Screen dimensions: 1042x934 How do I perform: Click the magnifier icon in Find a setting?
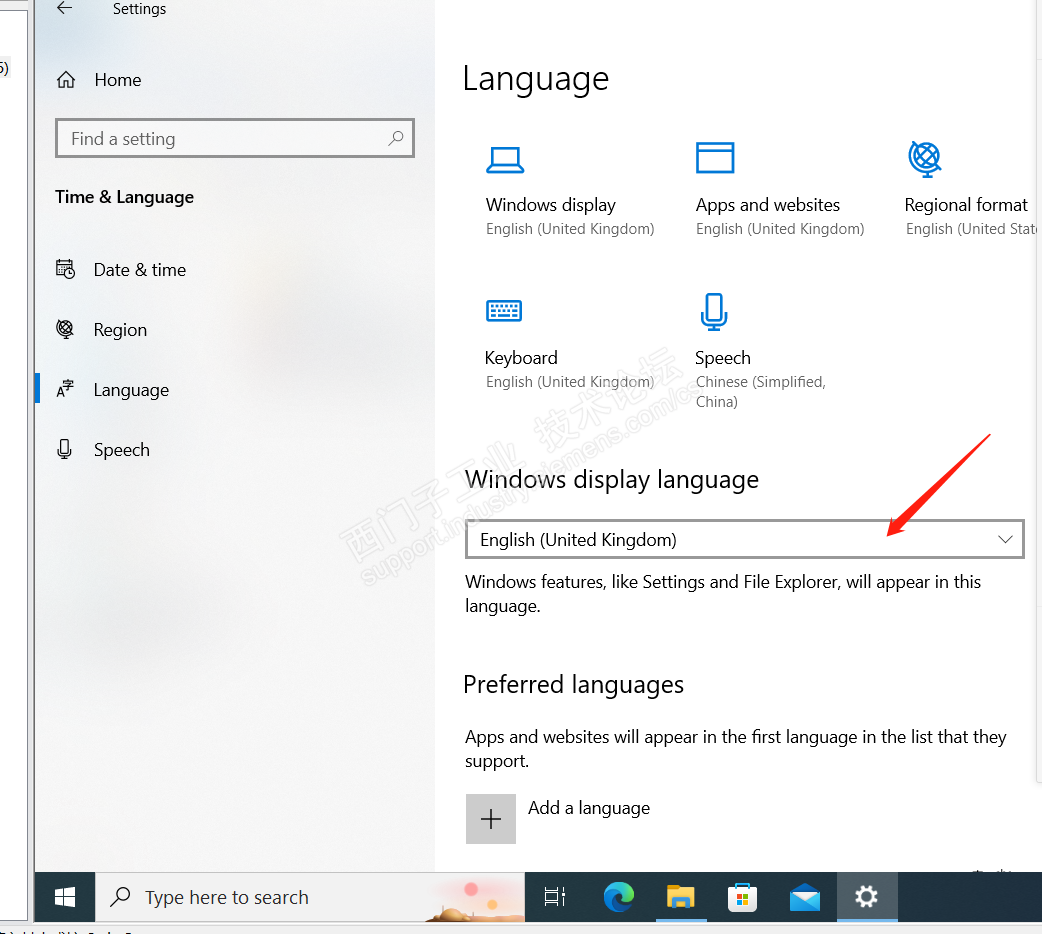tap(395, 138)
